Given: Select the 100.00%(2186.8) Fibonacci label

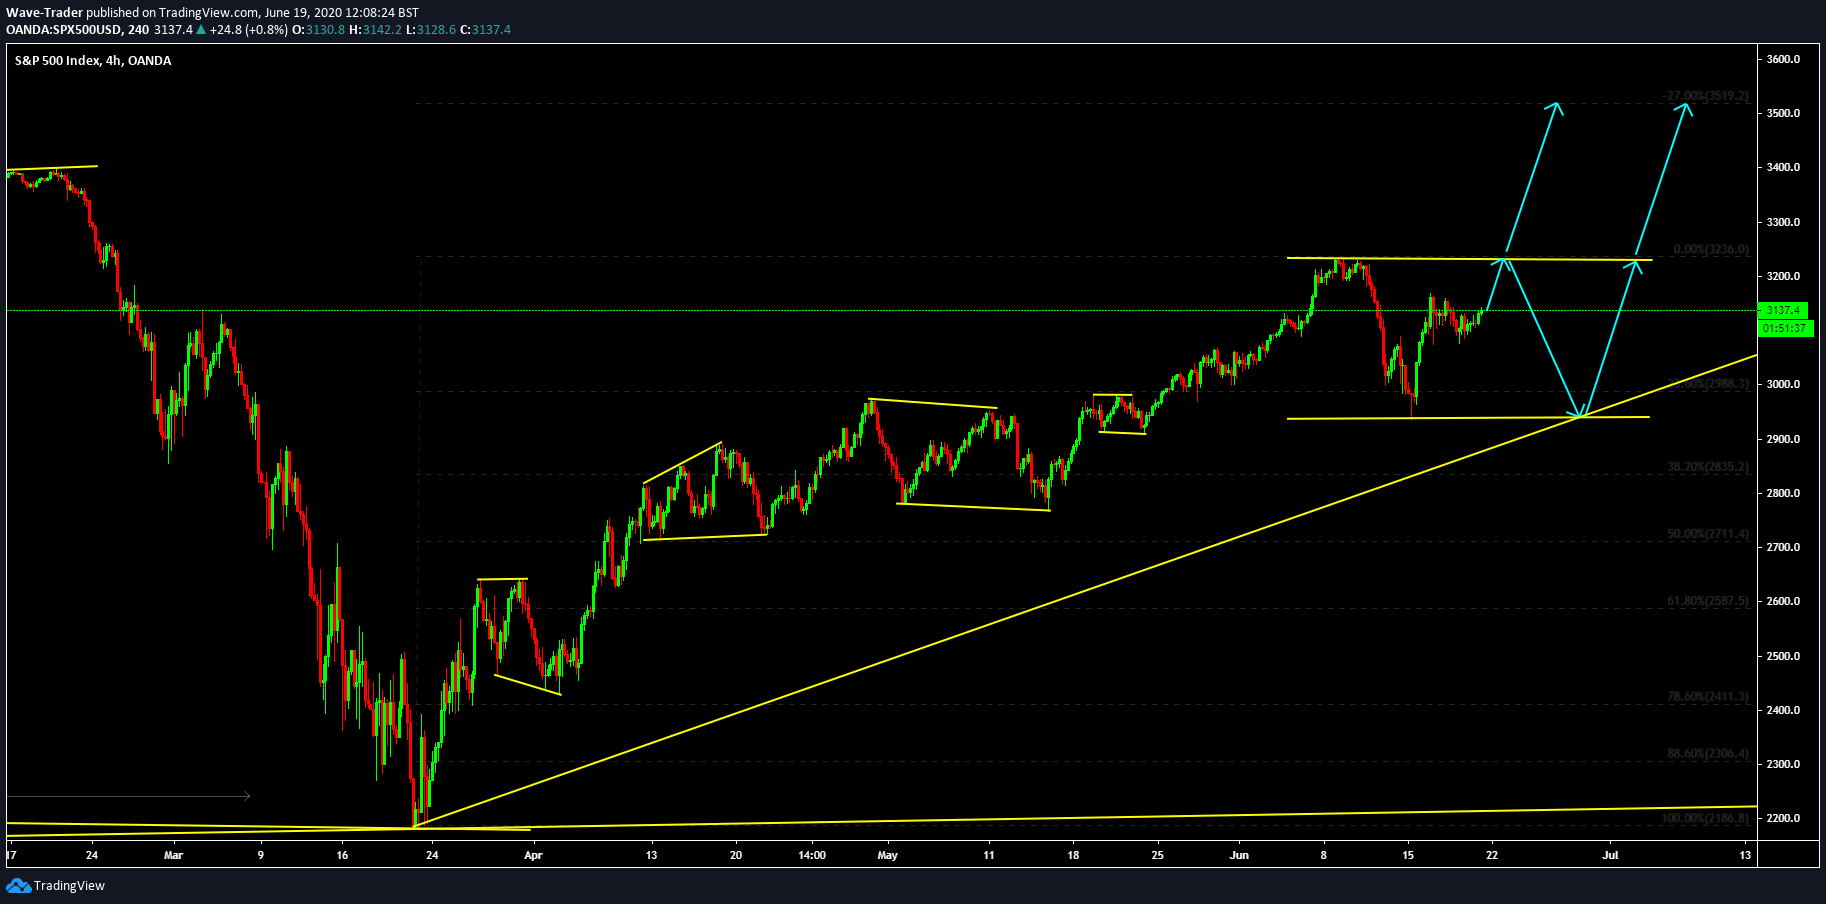Looking at the screenshot, I should [x=1705, y=818].
